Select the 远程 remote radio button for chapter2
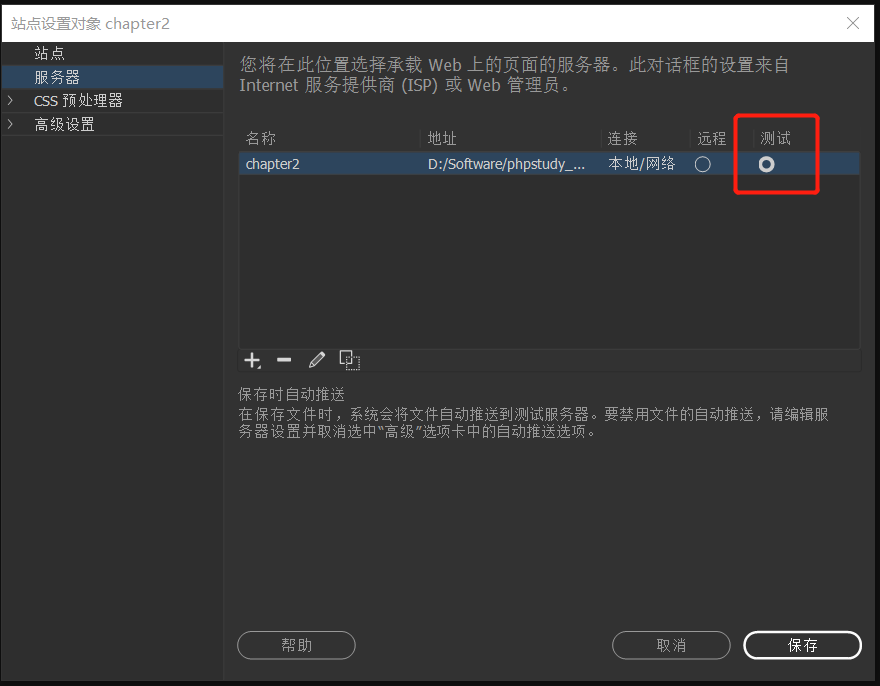This screenshot has width=880, height=686. point(702,163)
